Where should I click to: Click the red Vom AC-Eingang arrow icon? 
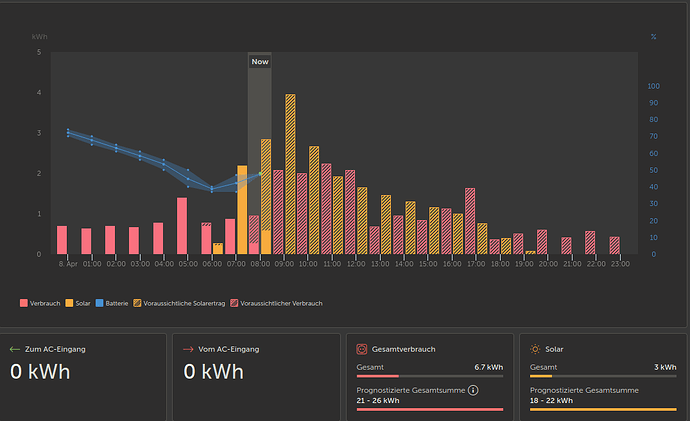(188, 349)
